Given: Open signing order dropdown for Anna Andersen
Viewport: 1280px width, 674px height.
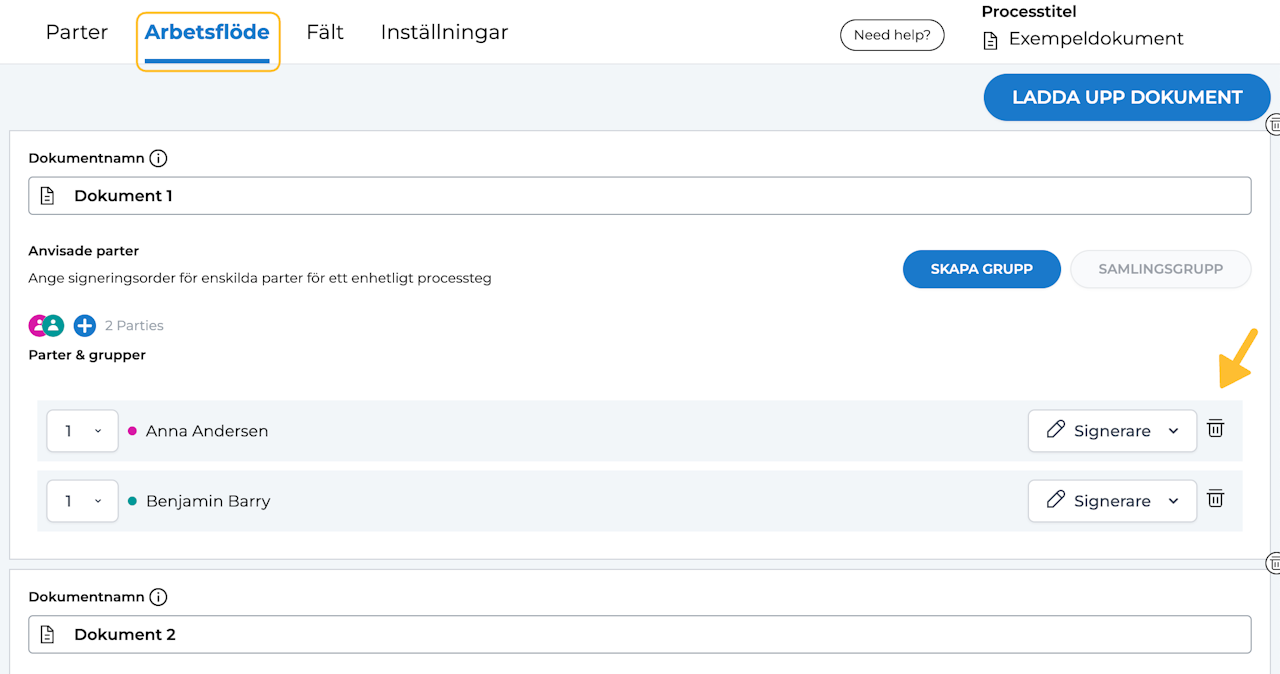Looking at the screenshot, I should [82, 431].
